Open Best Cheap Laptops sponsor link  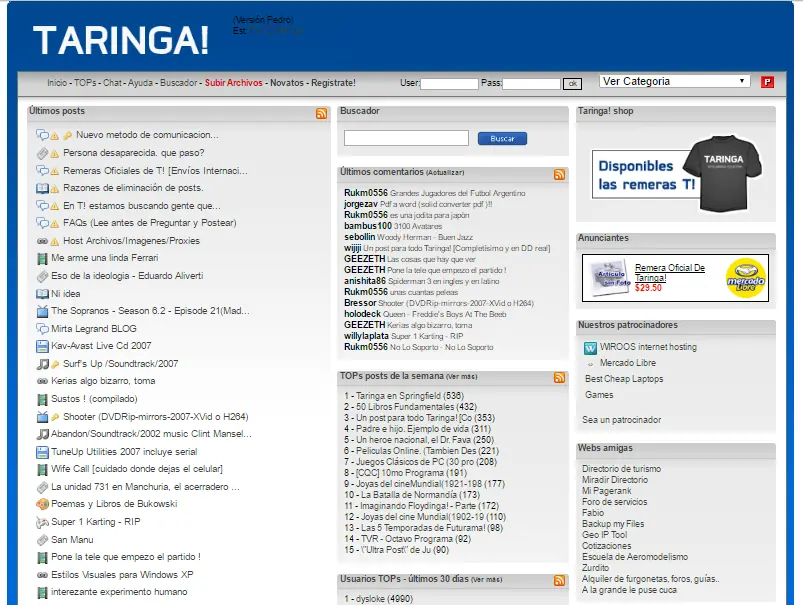point(624,379)
